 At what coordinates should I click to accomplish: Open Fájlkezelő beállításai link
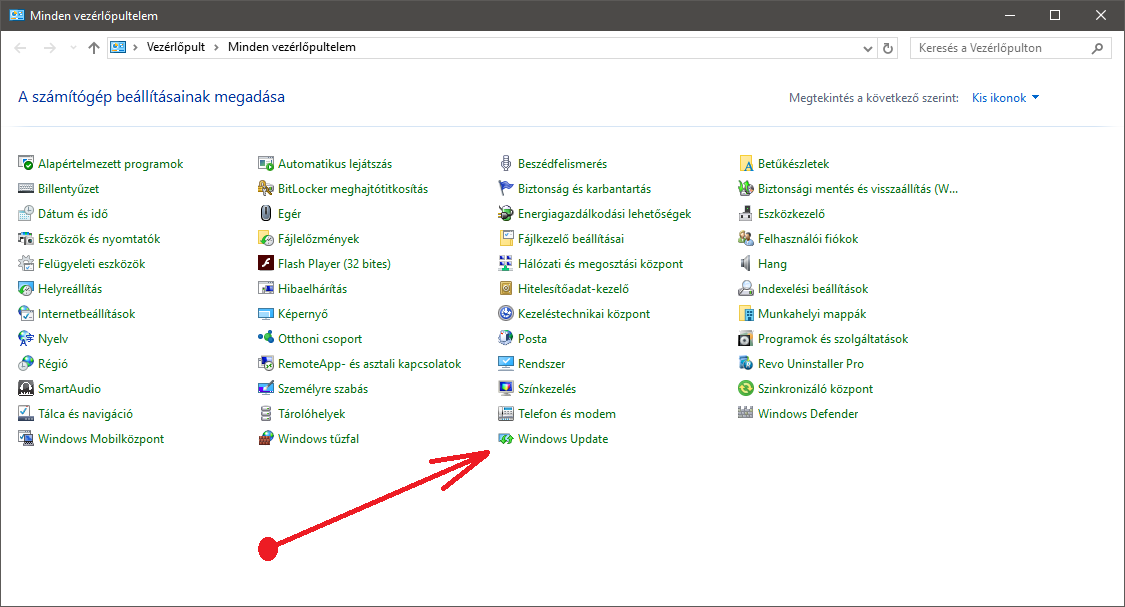[571, 238]
